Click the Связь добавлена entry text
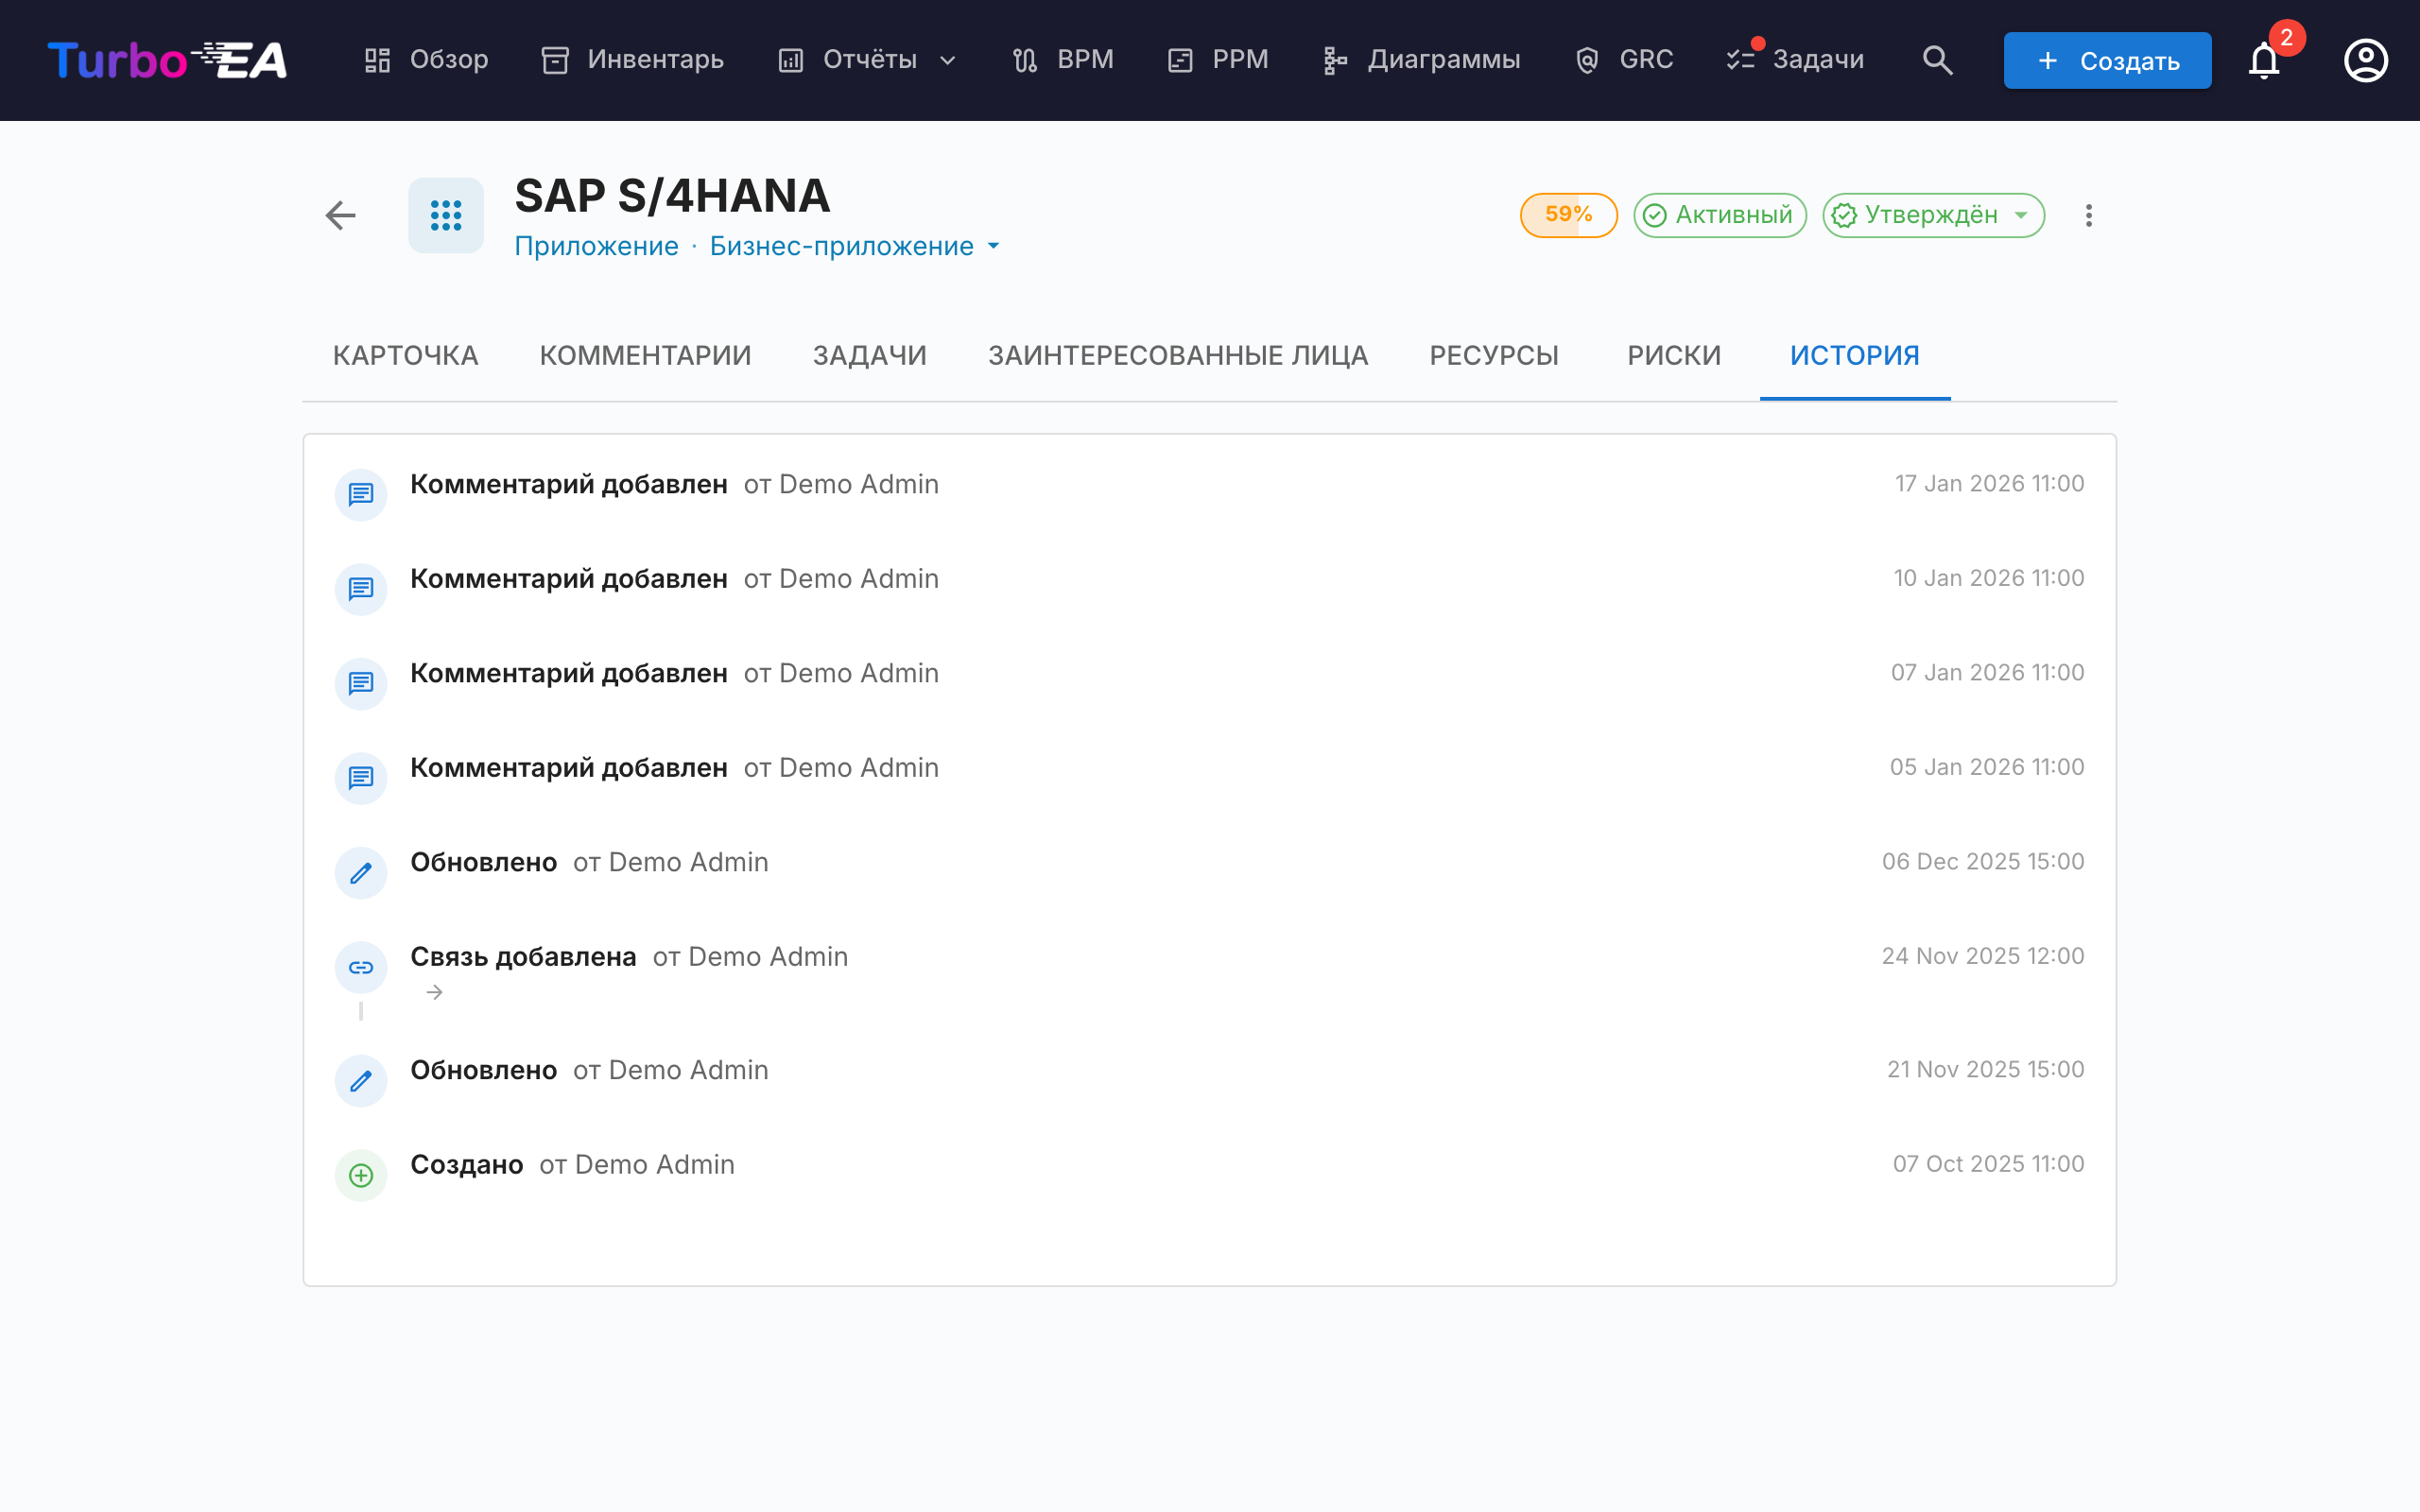The image size is (2420, 1512). (x=523, y=957)
